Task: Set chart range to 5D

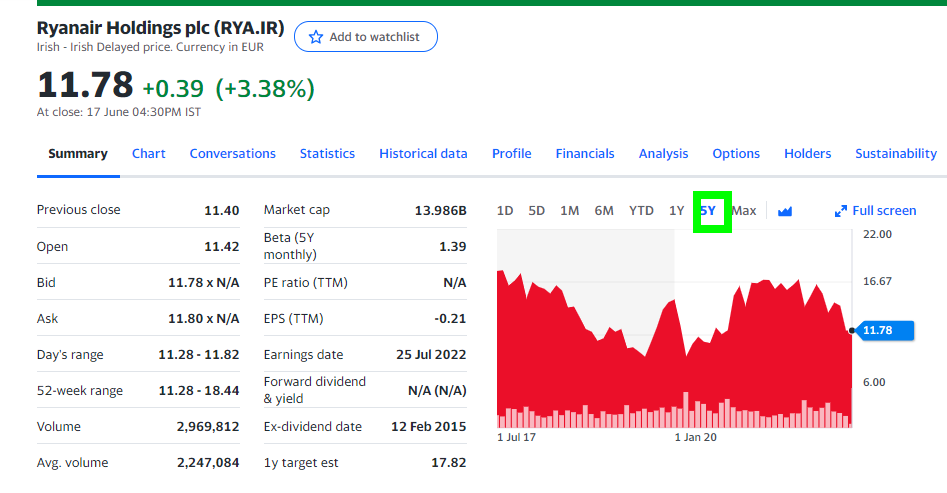Action: [x=536, y=211]
